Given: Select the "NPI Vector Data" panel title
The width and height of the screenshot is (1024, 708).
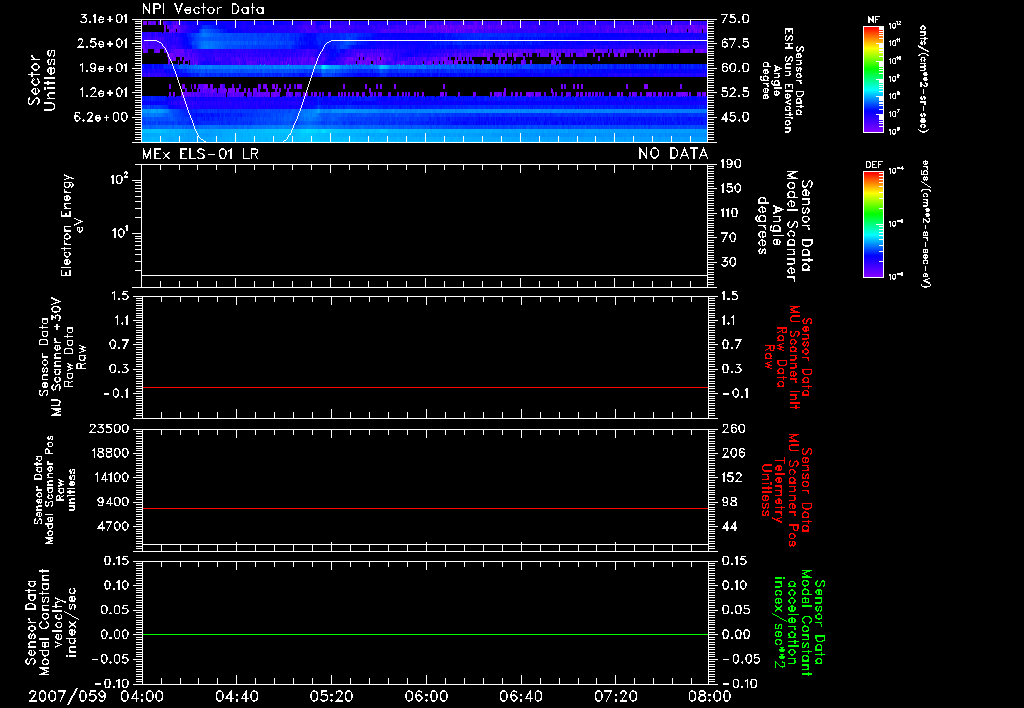Looking at the screenshot, I should point(203,9).
